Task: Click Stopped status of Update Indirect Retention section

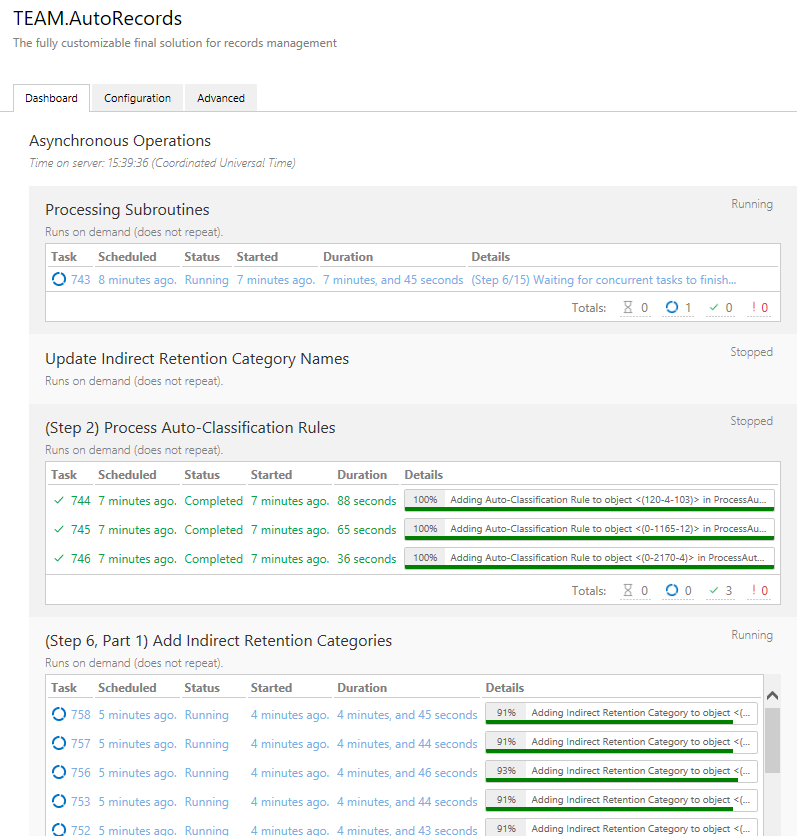Action: [751, 352]
